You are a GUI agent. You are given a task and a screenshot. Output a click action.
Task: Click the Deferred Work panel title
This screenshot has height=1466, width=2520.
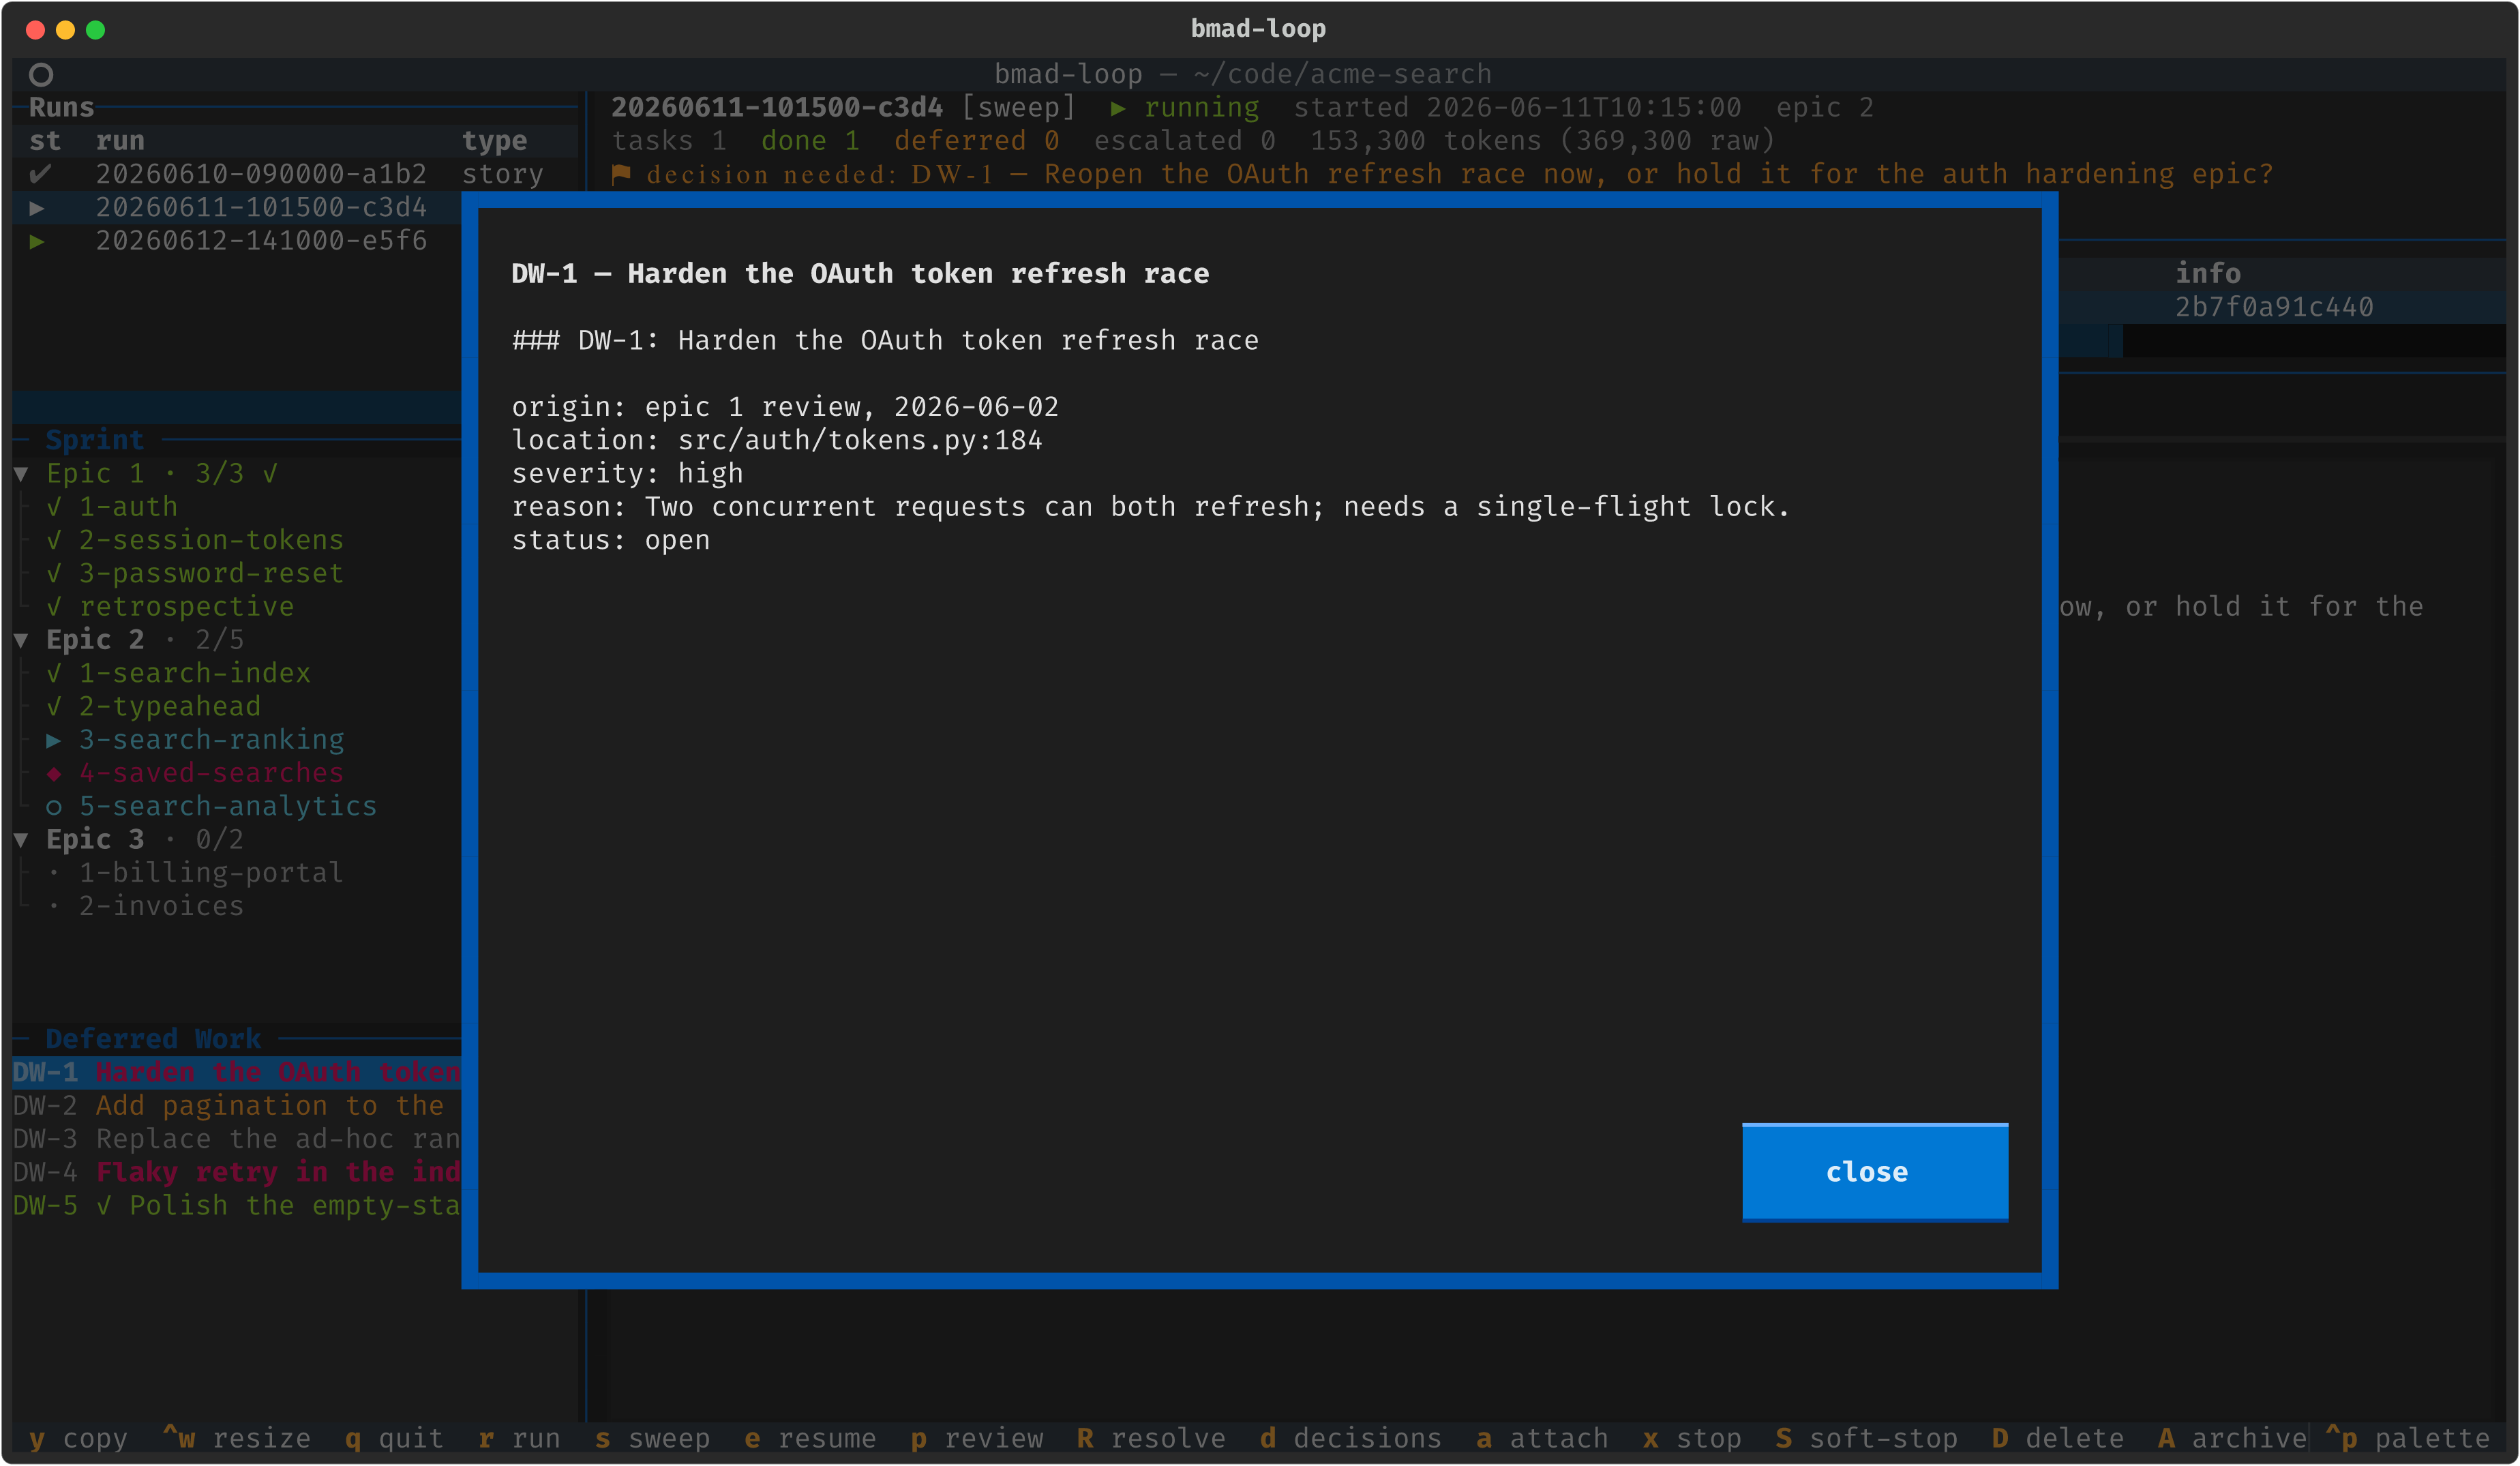(x=153, y=1039)
